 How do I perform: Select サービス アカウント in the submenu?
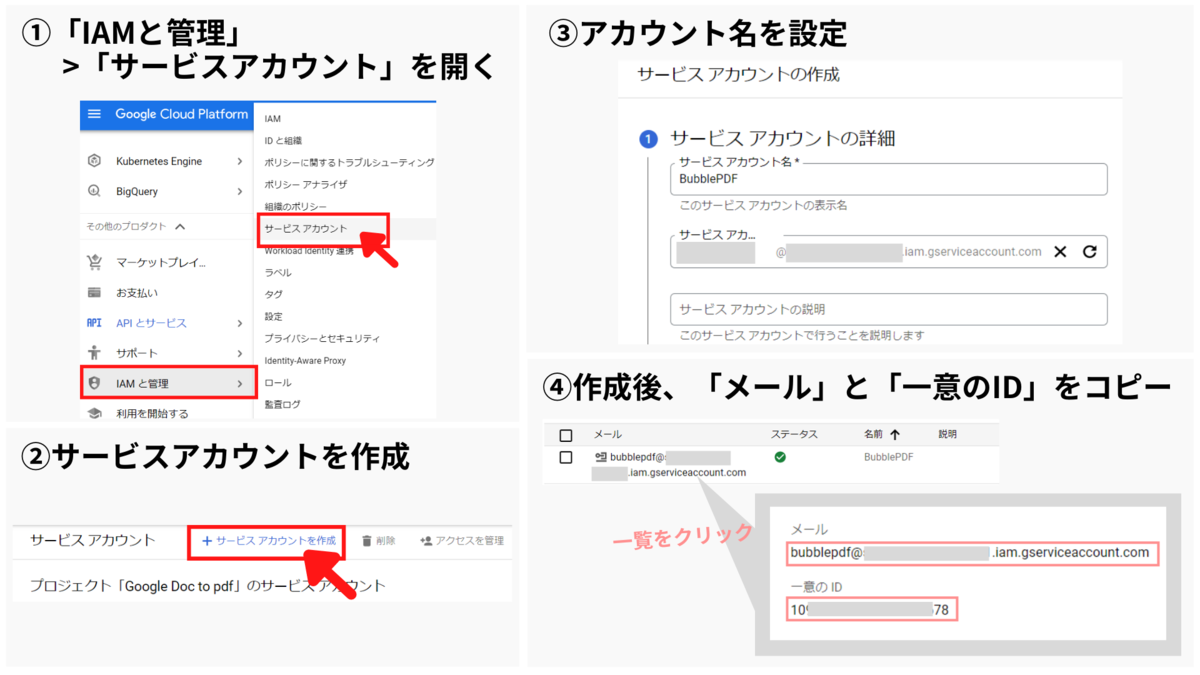(306, 229)
